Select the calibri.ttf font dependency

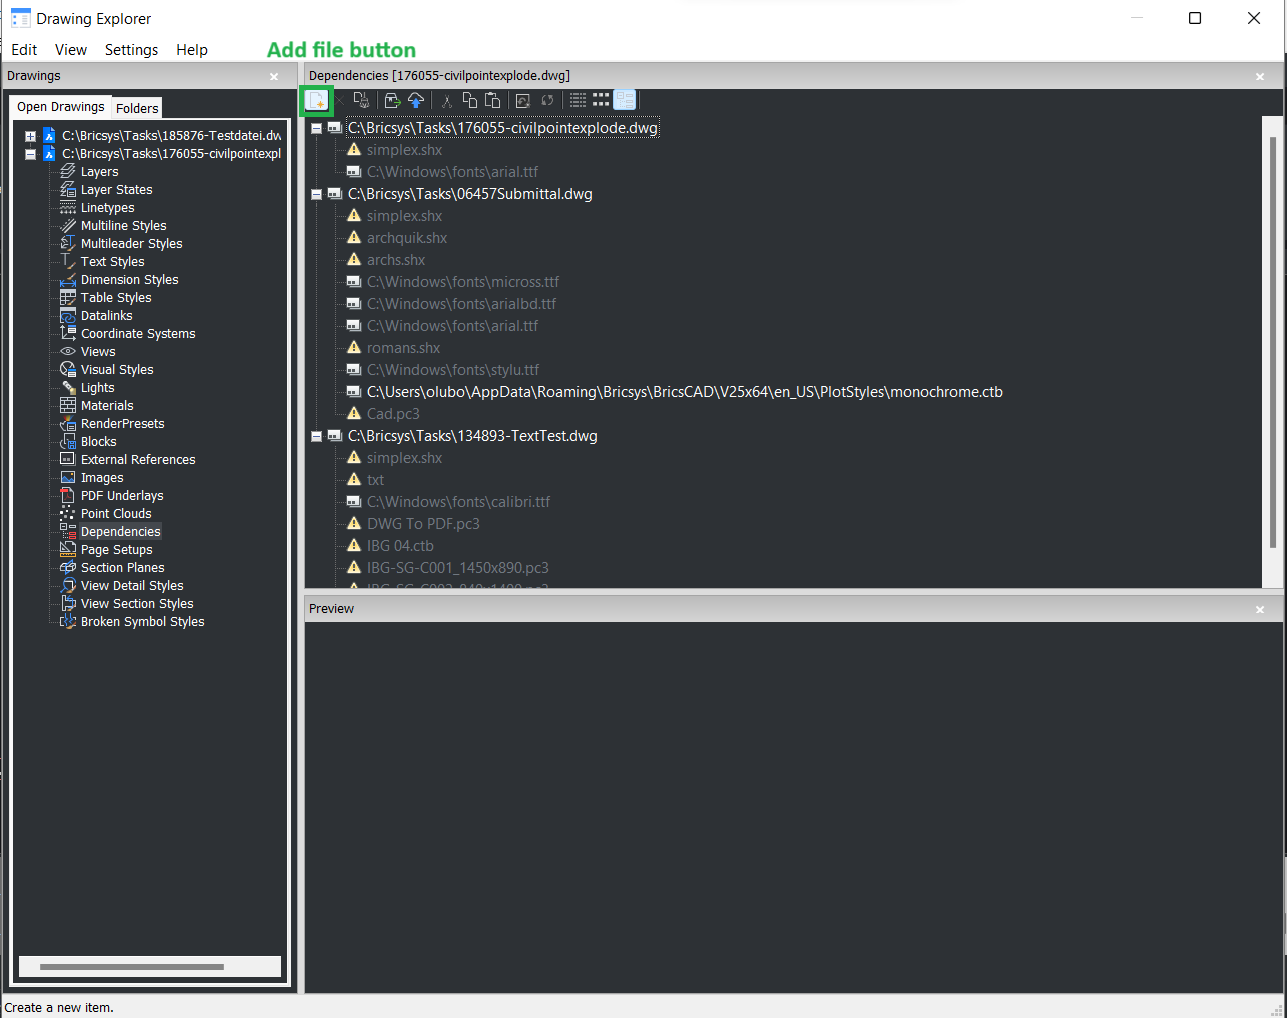[458, 502]
